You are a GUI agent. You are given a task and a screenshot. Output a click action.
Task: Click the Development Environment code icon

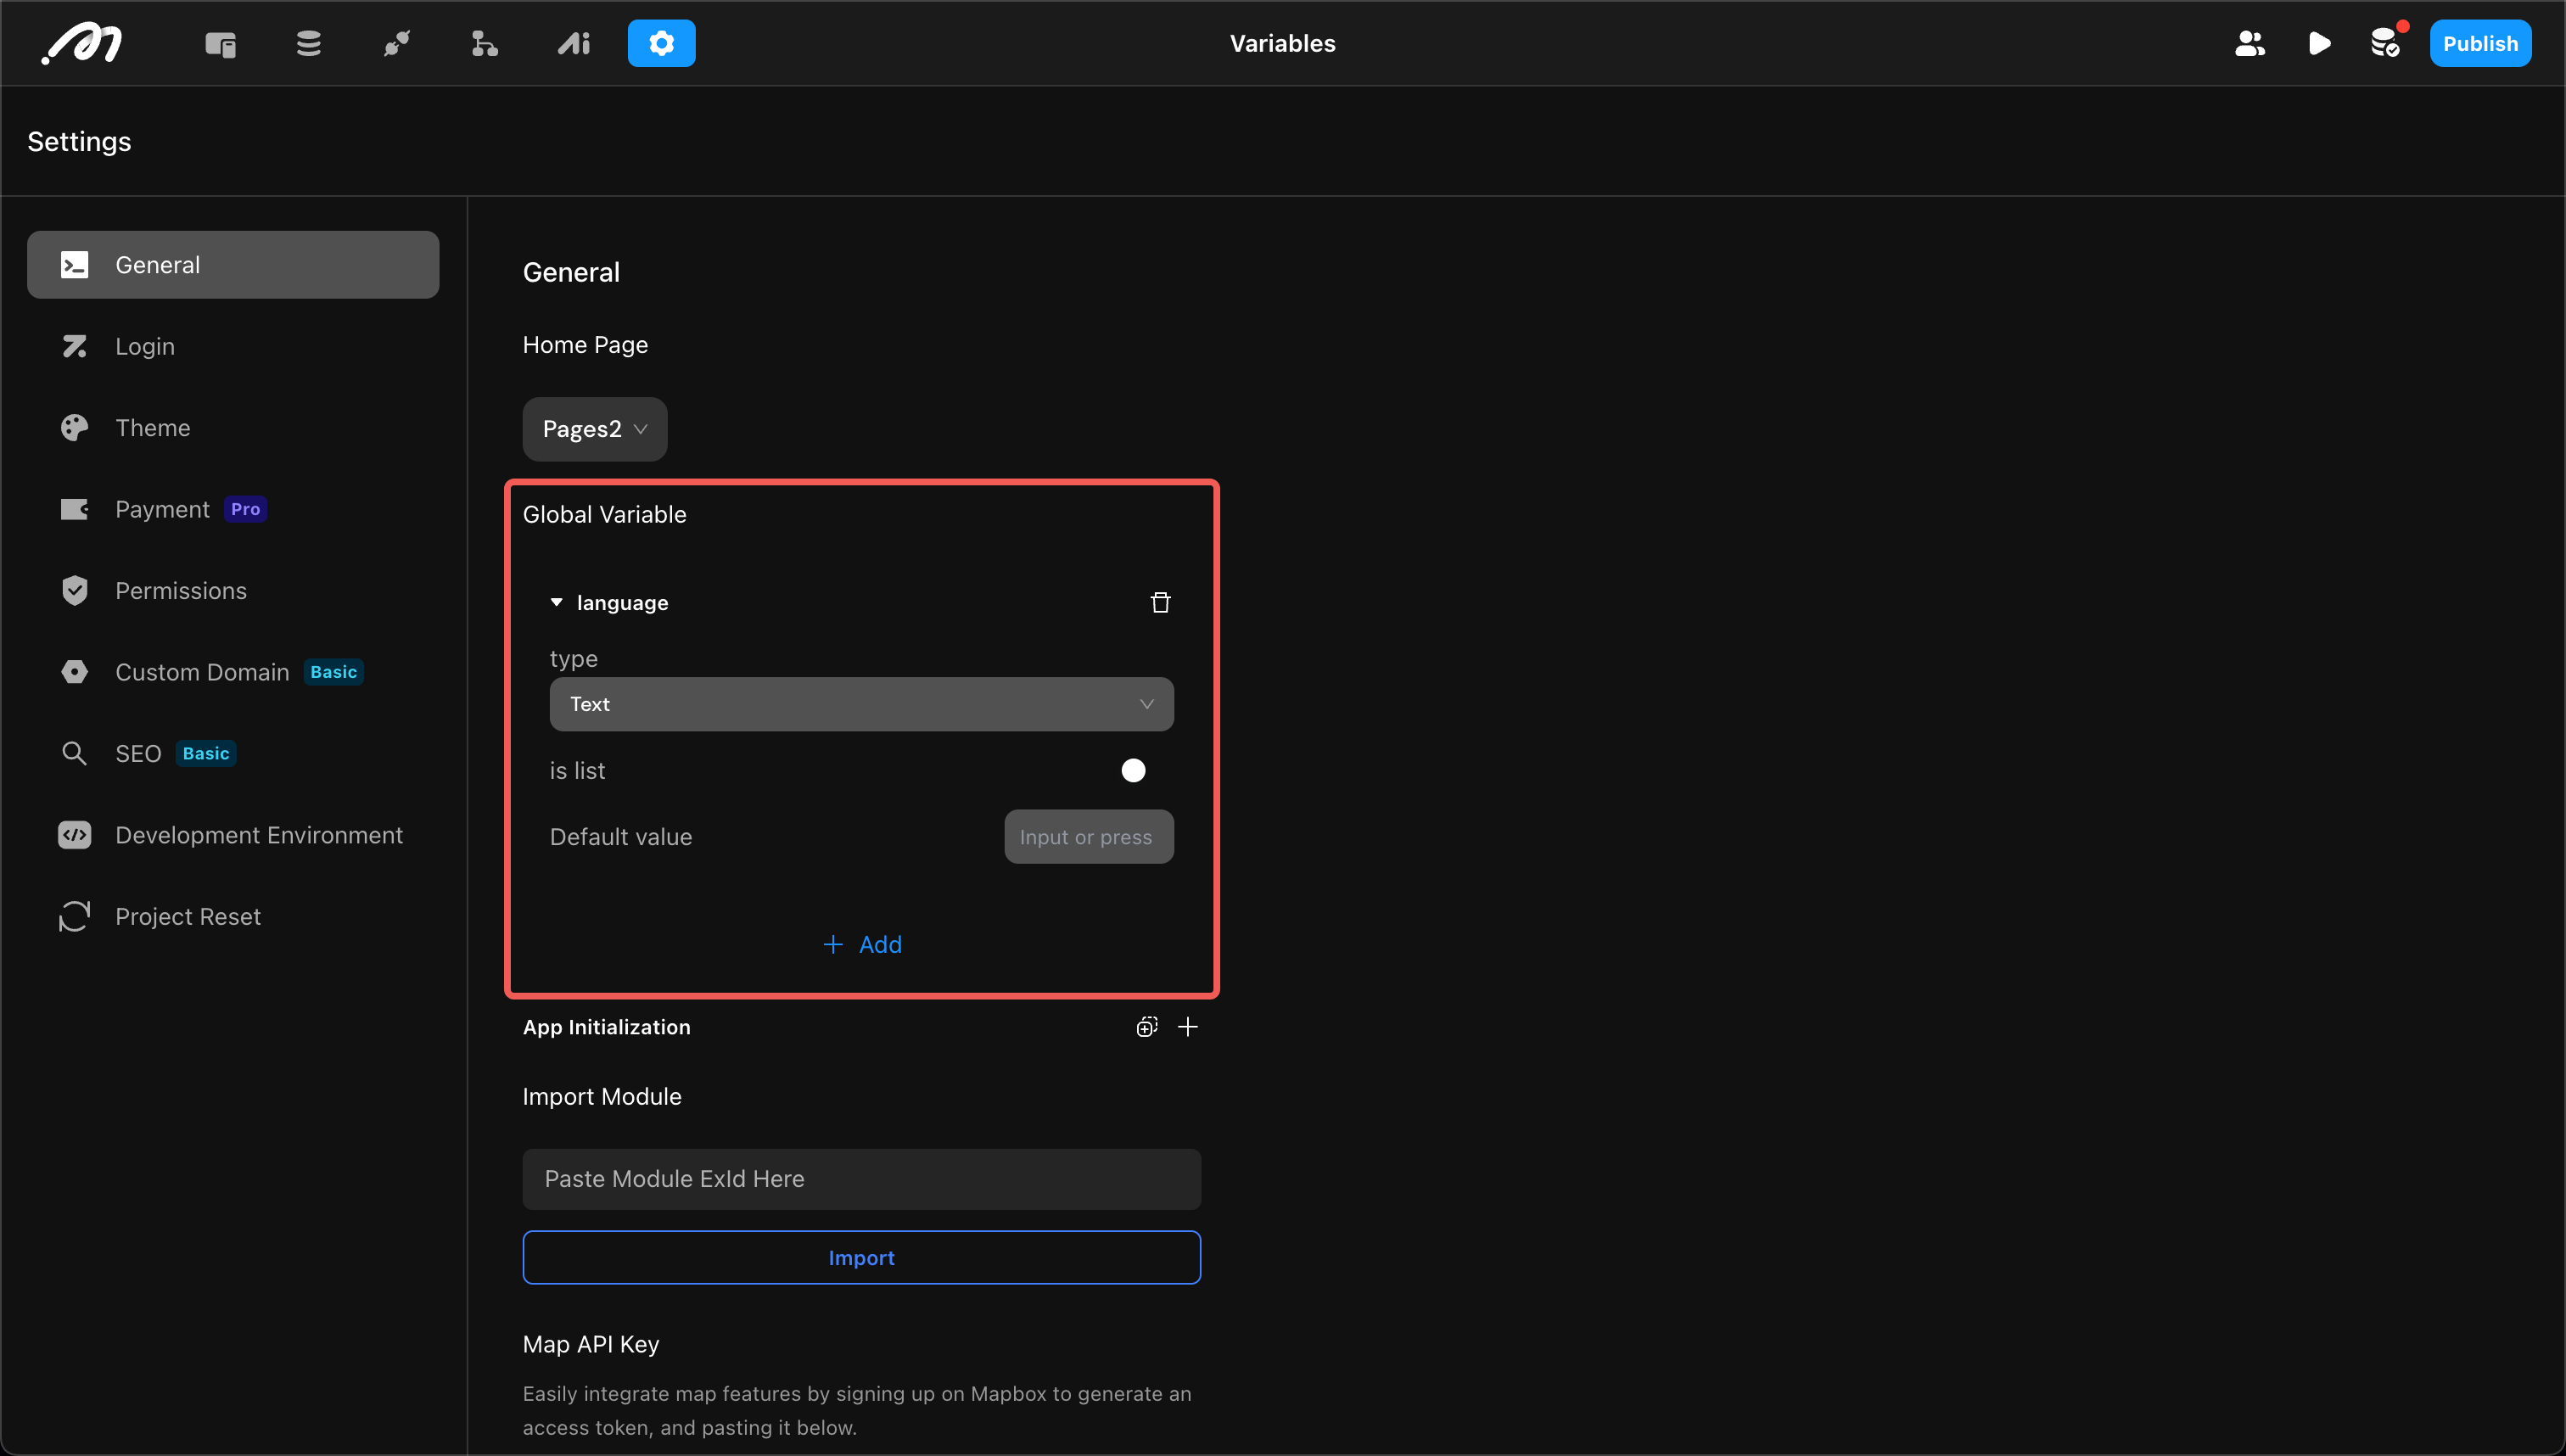75,835
